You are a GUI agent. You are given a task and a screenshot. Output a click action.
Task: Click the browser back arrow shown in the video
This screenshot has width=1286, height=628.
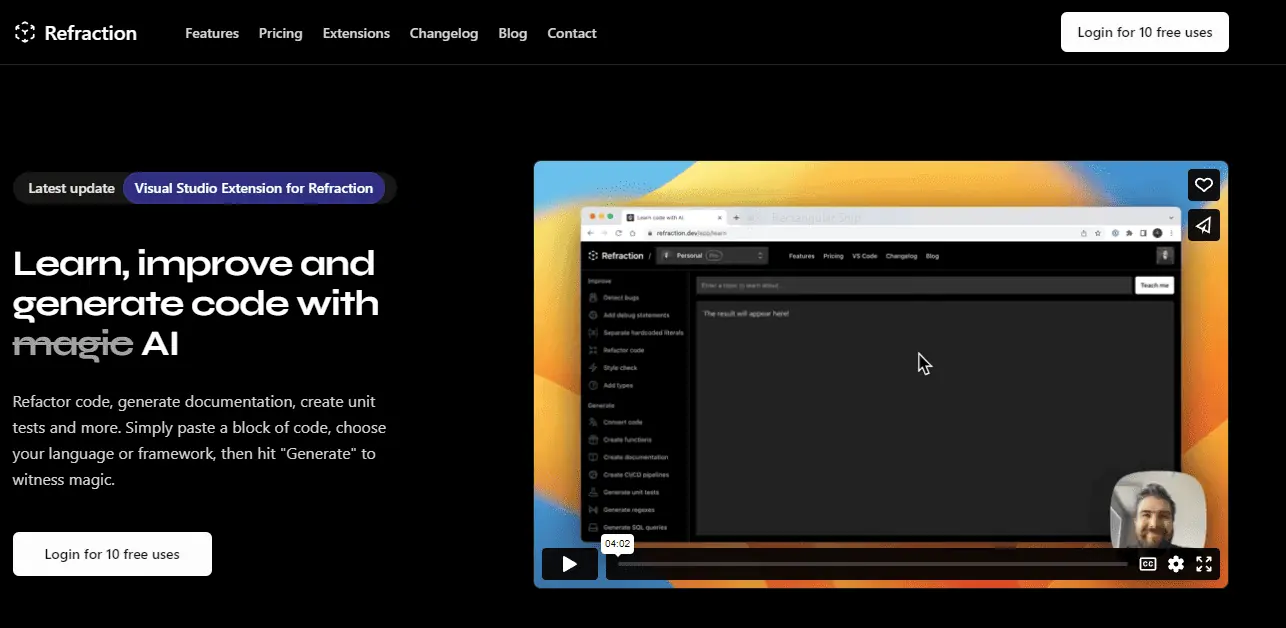(x=591, y=233)
